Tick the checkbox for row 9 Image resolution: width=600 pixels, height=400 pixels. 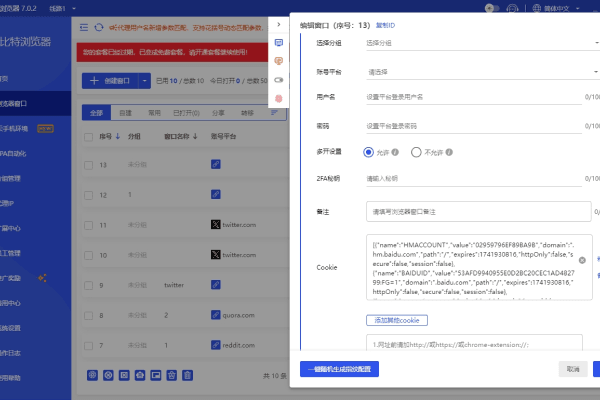tap(88, 286)
